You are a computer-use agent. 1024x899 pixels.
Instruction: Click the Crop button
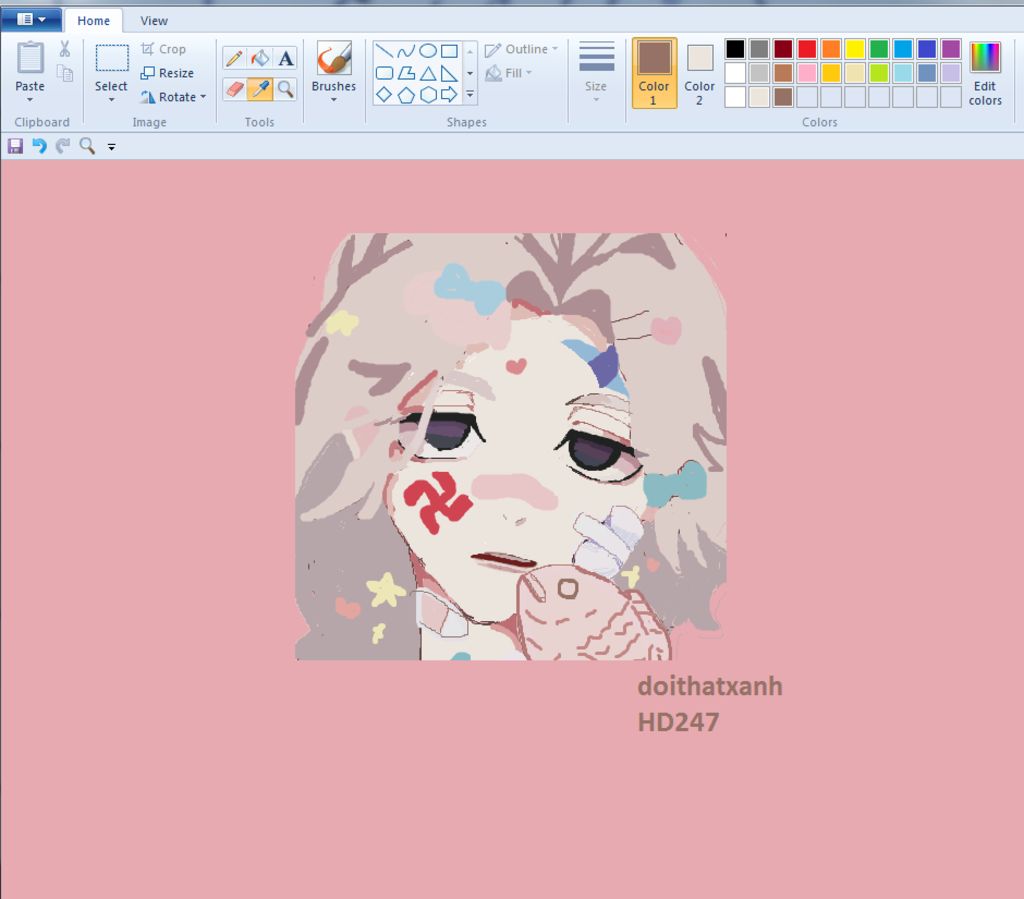tap(164, 49)
